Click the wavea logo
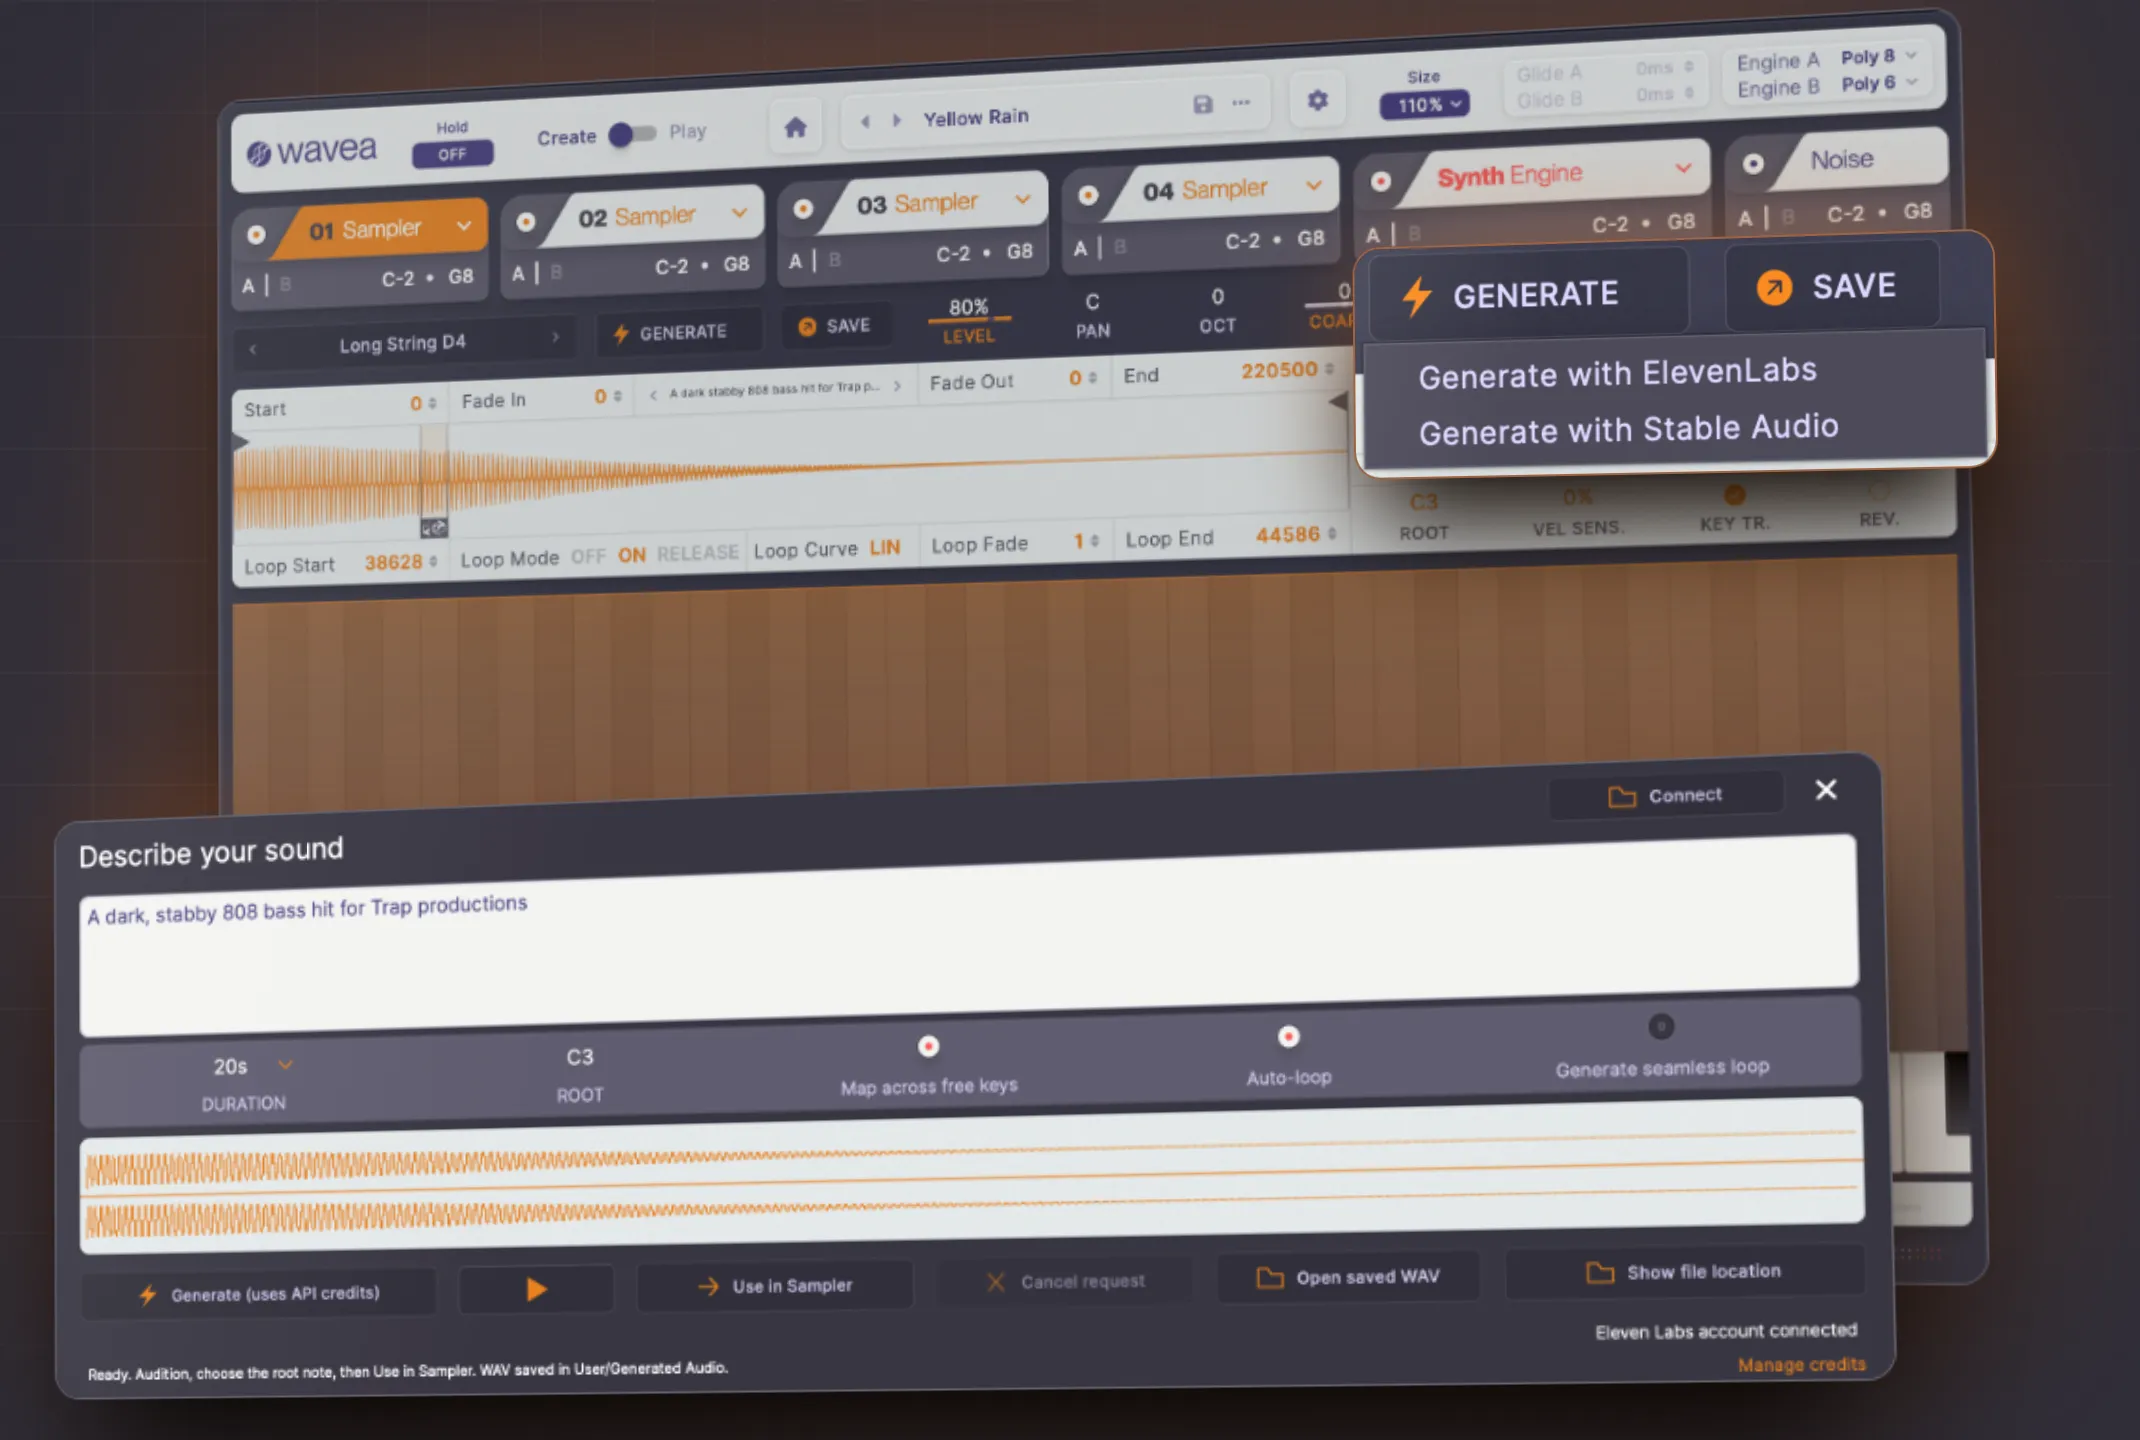The image size is (2140, 1440). 312,151
